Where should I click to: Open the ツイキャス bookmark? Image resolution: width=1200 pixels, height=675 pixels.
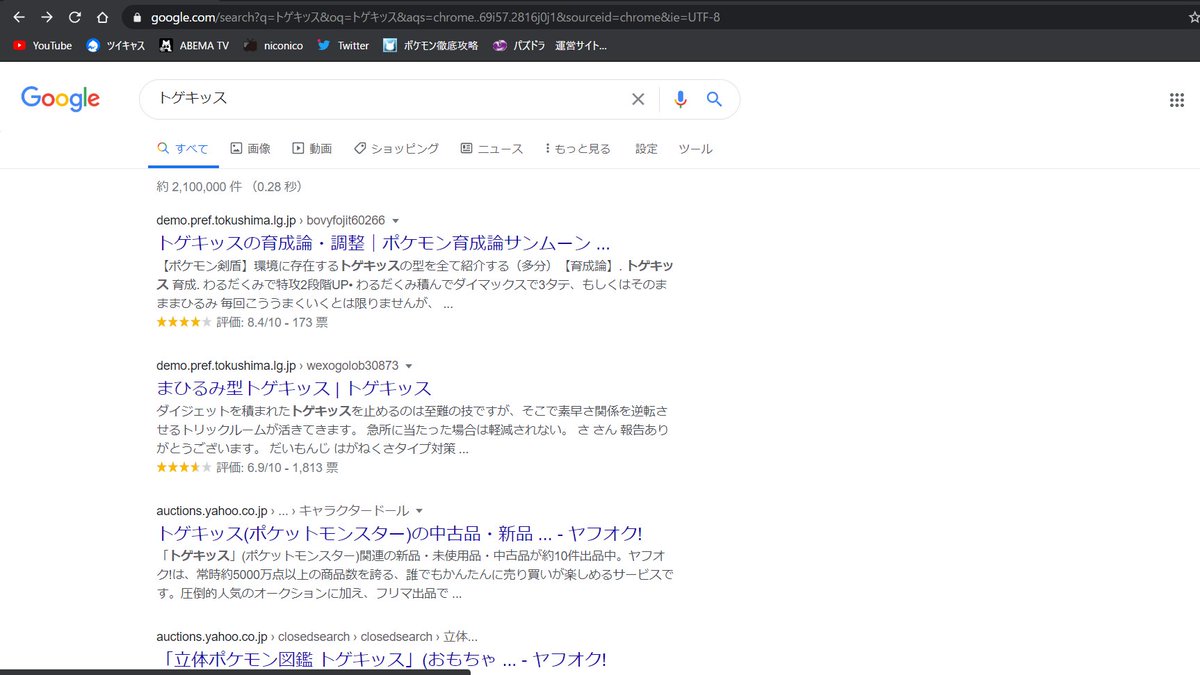pyautogui.click(x=116, y=45)
